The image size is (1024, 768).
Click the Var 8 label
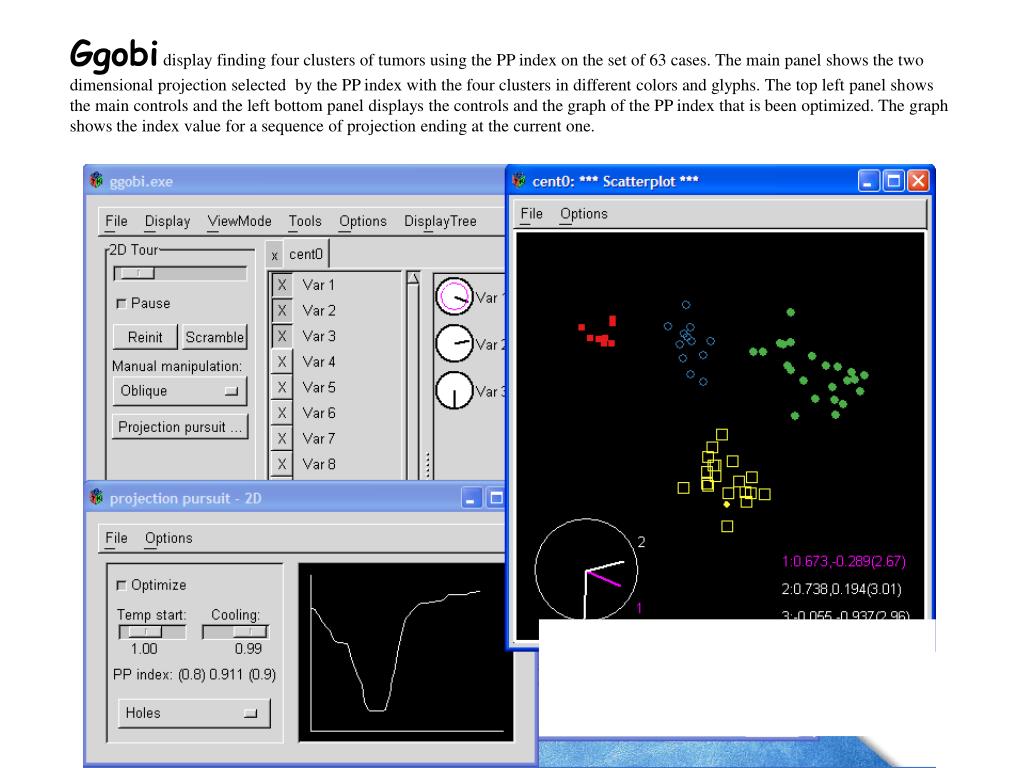(x=319, y=464)
